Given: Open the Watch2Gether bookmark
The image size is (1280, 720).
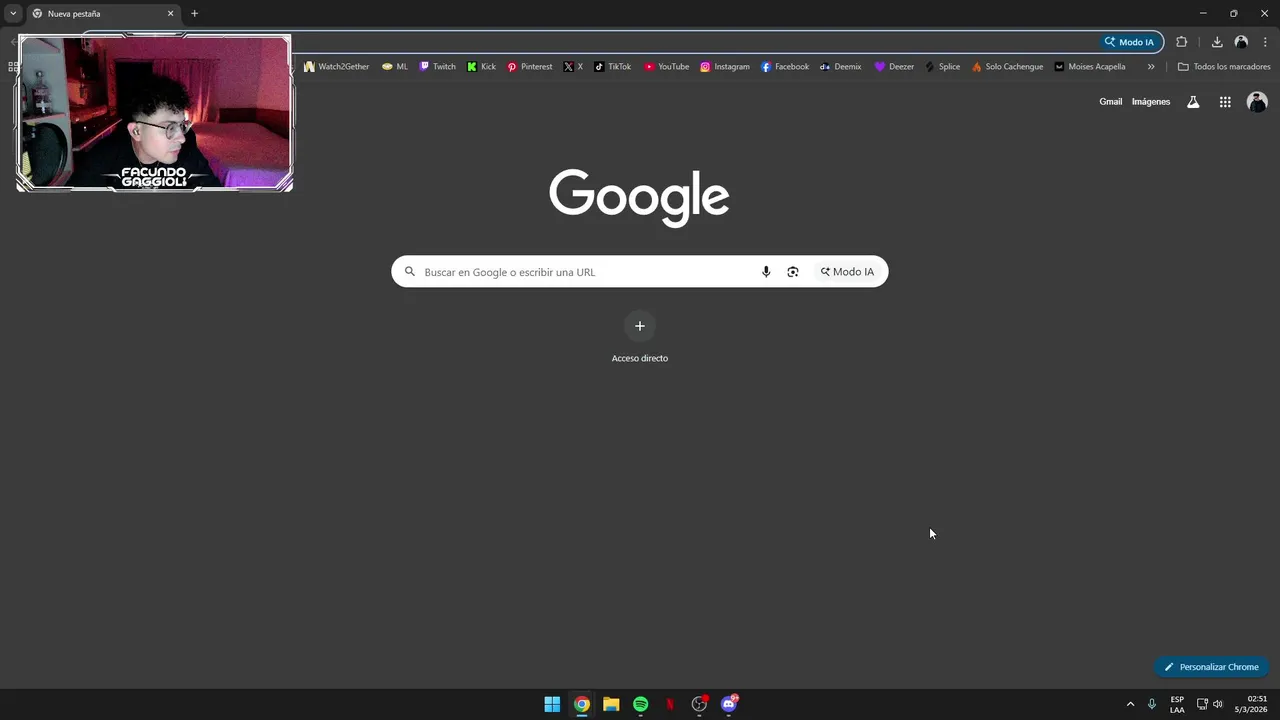Looking at the screenshot, I should point(337,67).
